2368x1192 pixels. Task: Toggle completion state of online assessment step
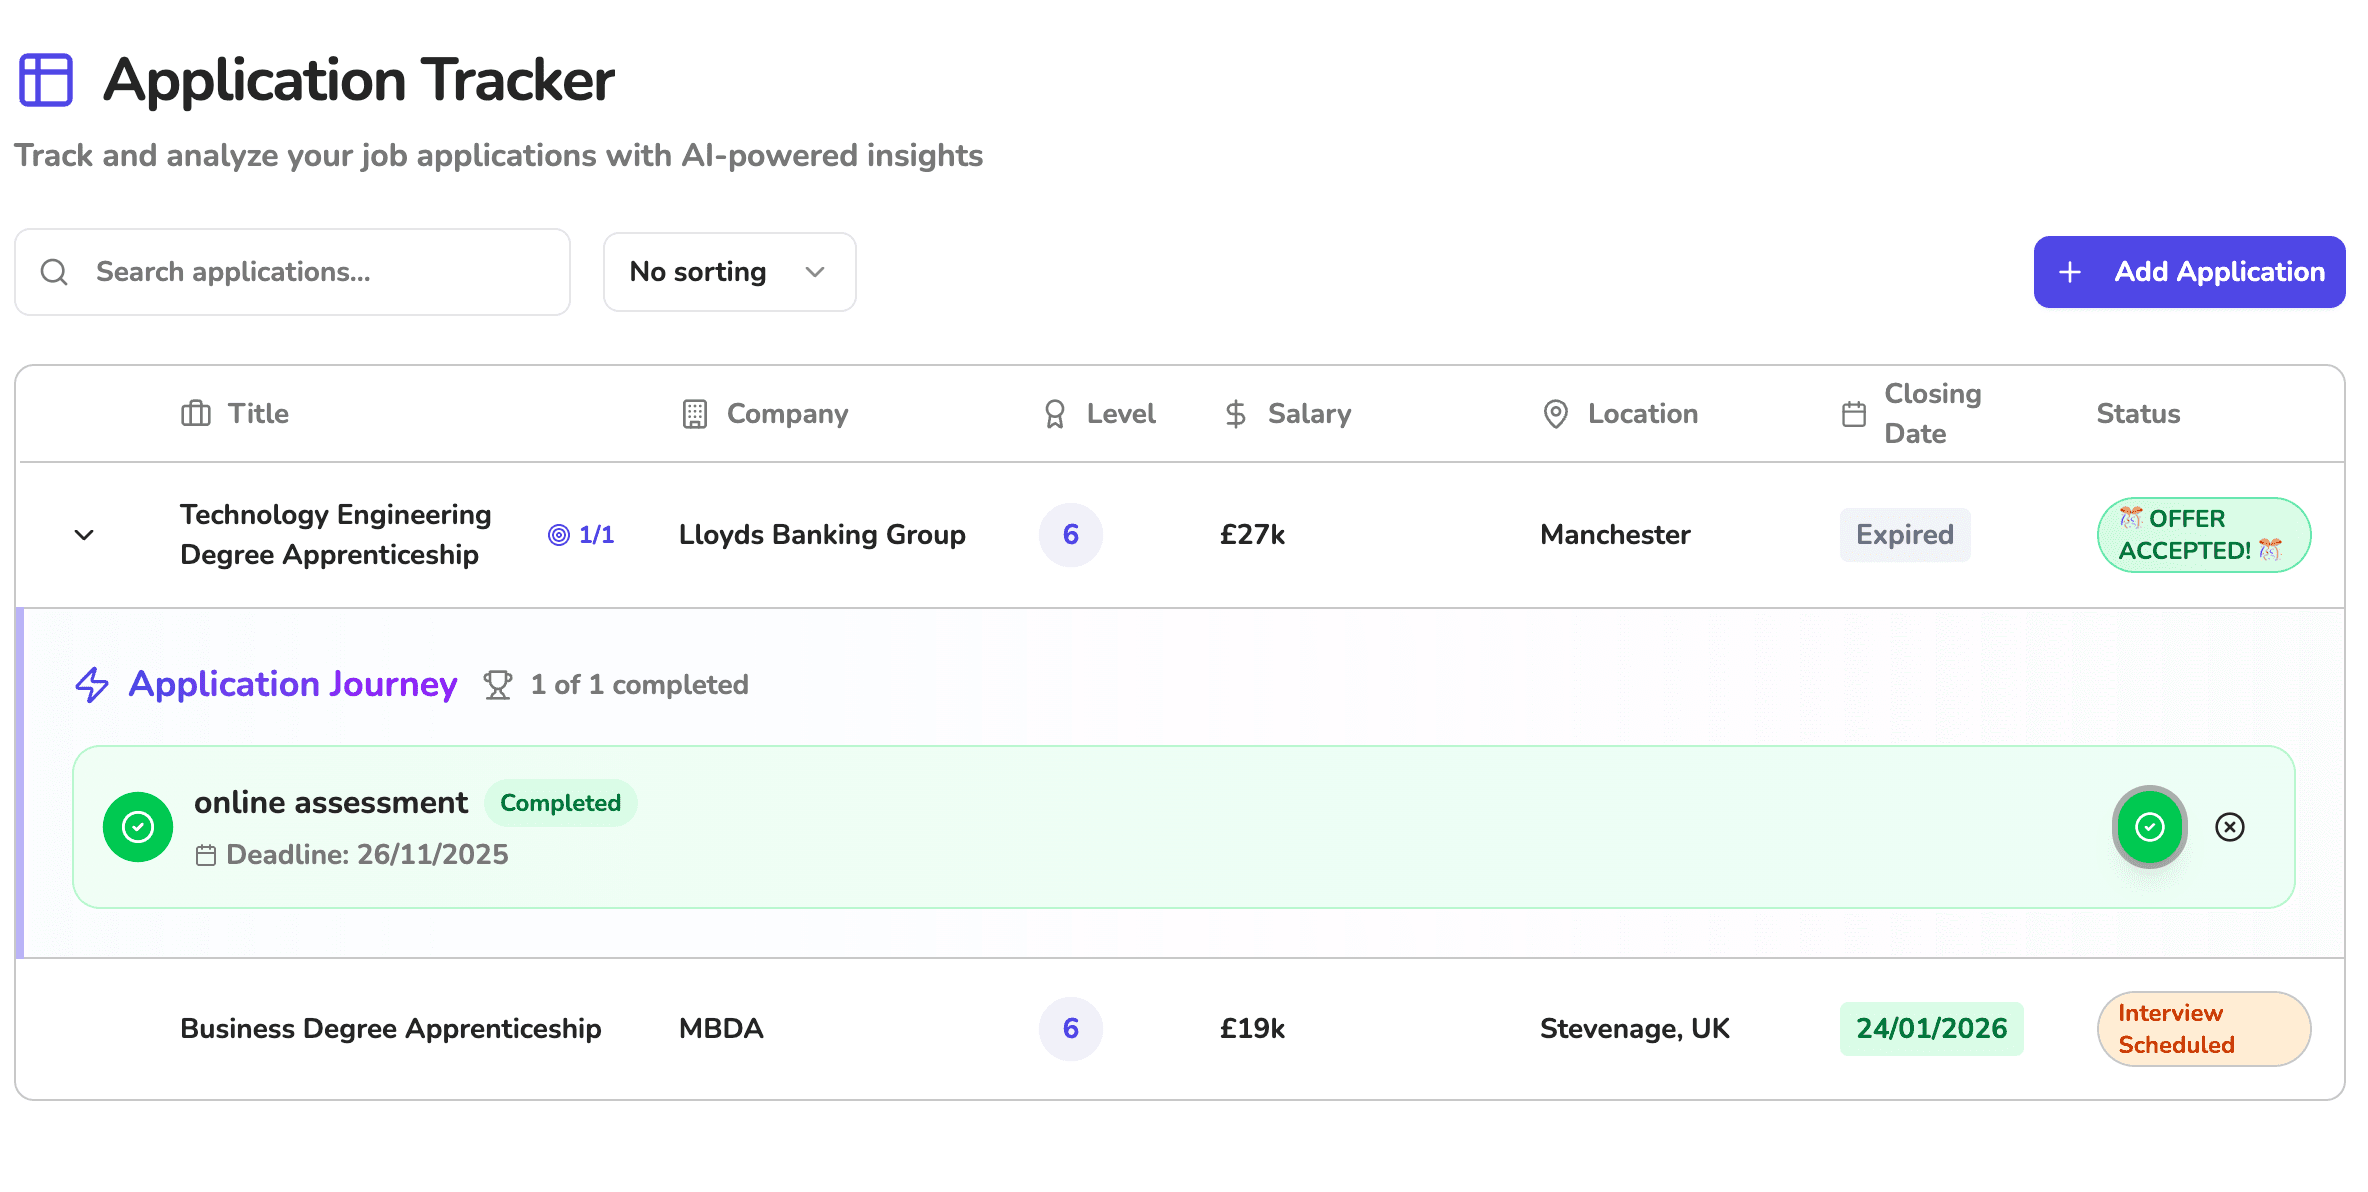point(2149,827)
